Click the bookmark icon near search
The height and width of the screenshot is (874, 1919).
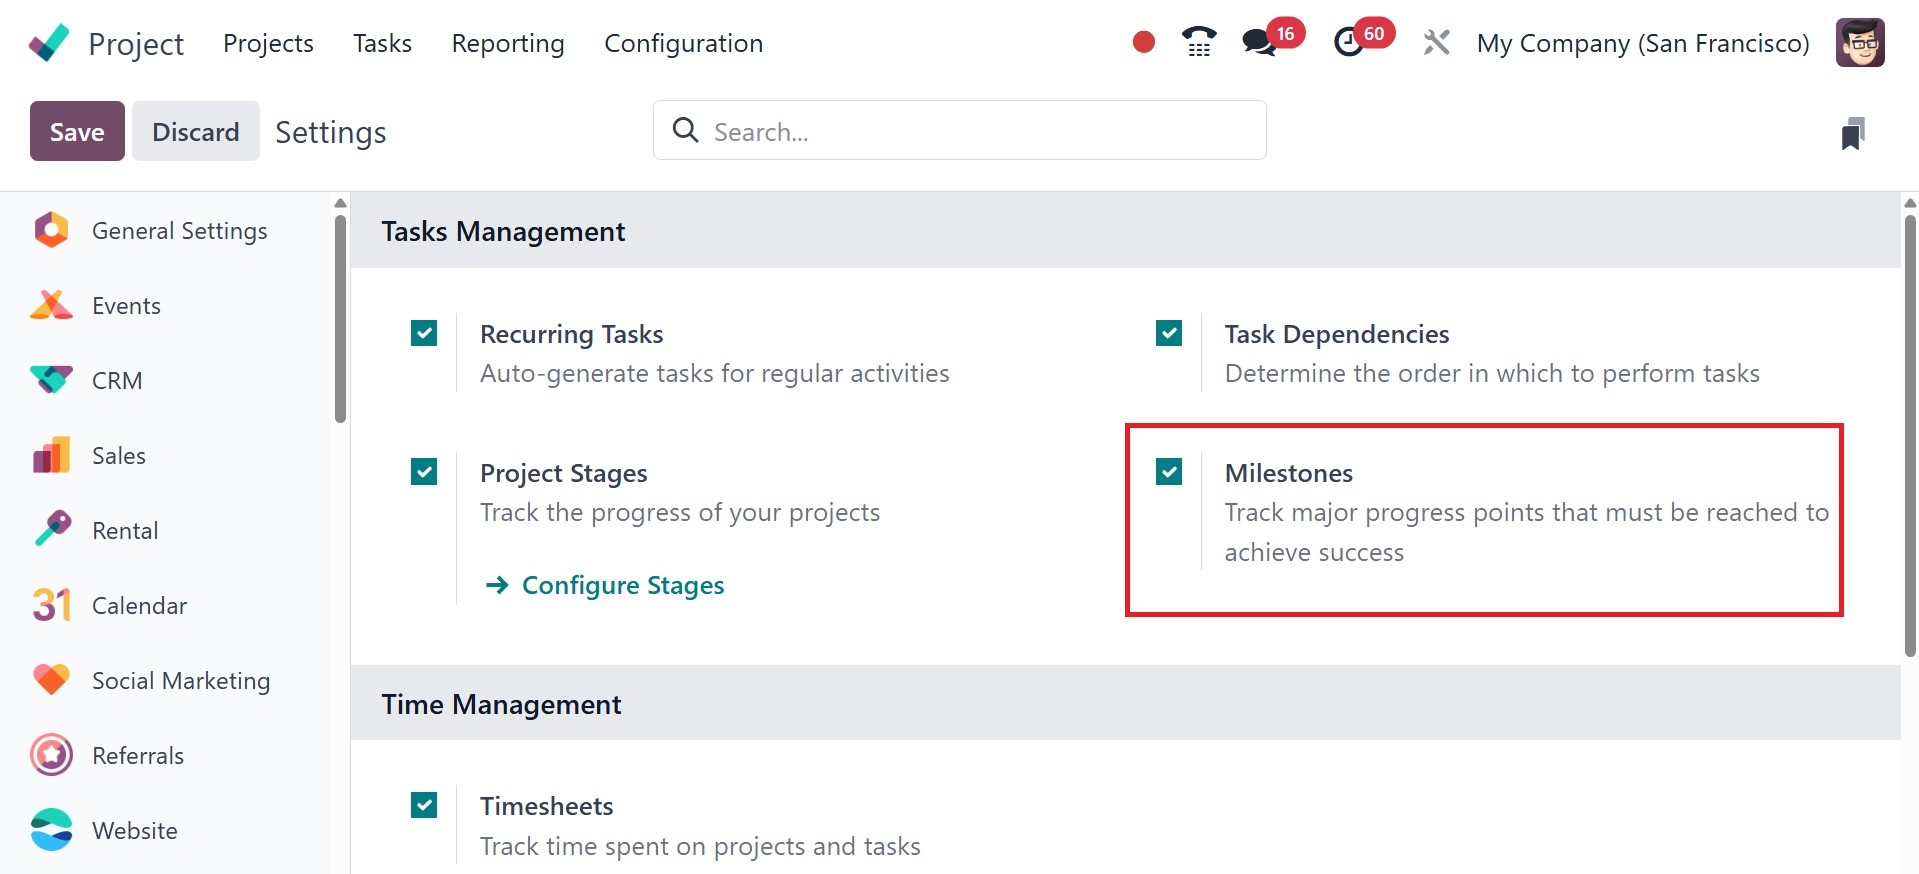click(1852, 133)
